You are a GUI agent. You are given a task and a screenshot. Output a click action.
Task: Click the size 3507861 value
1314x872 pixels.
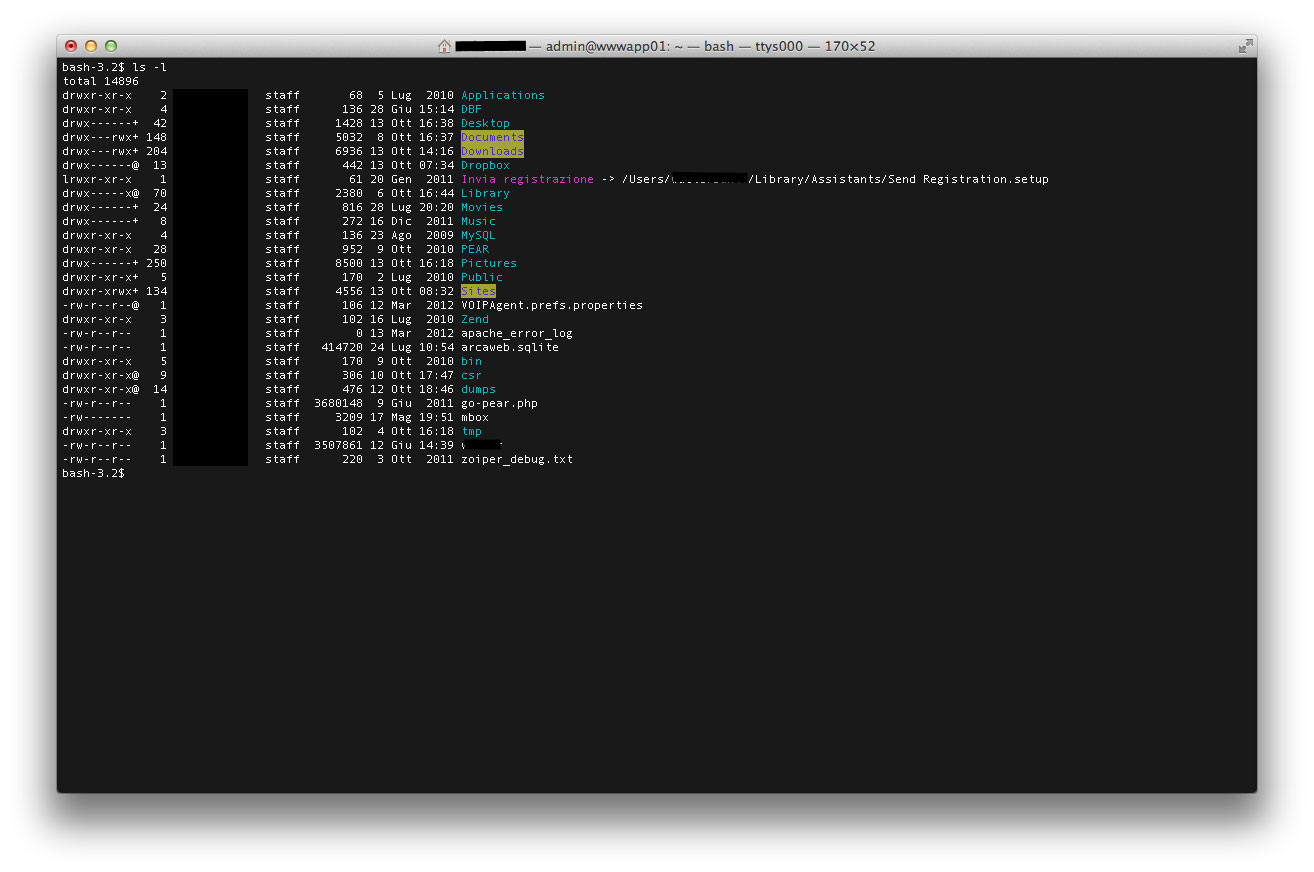(x=338, y=445)
